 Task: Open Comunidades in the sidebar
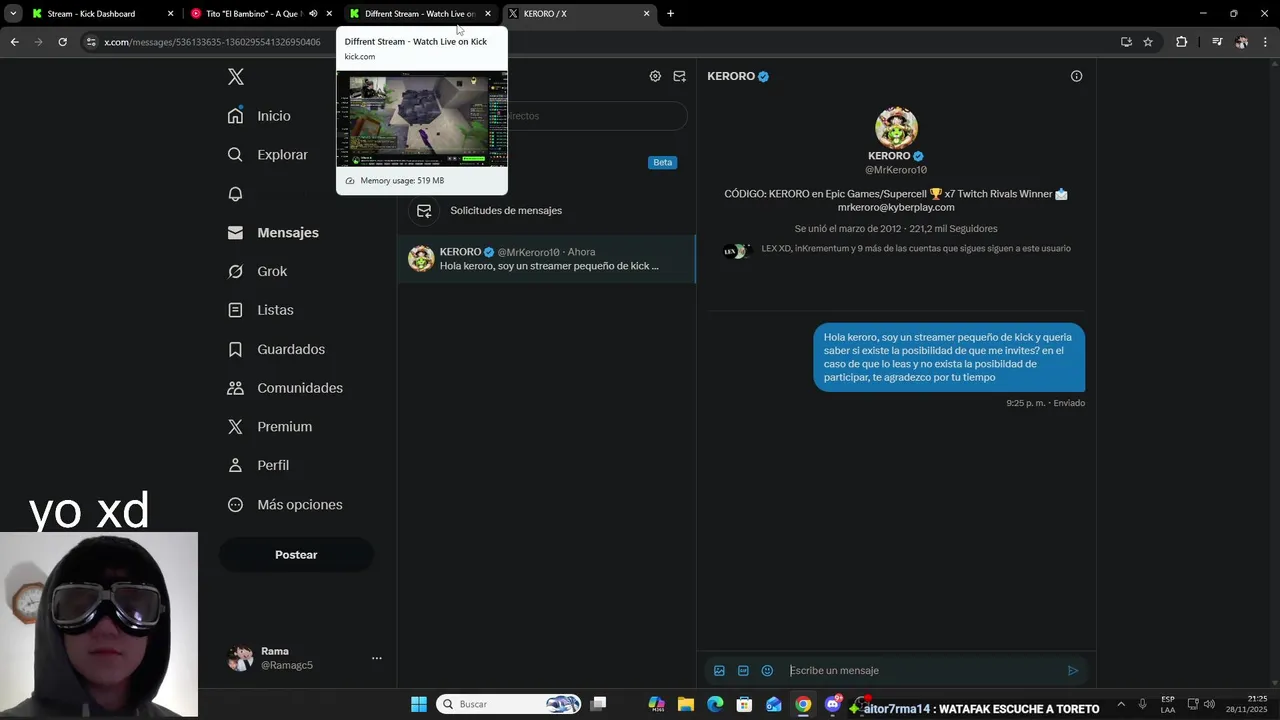(285, 388)
